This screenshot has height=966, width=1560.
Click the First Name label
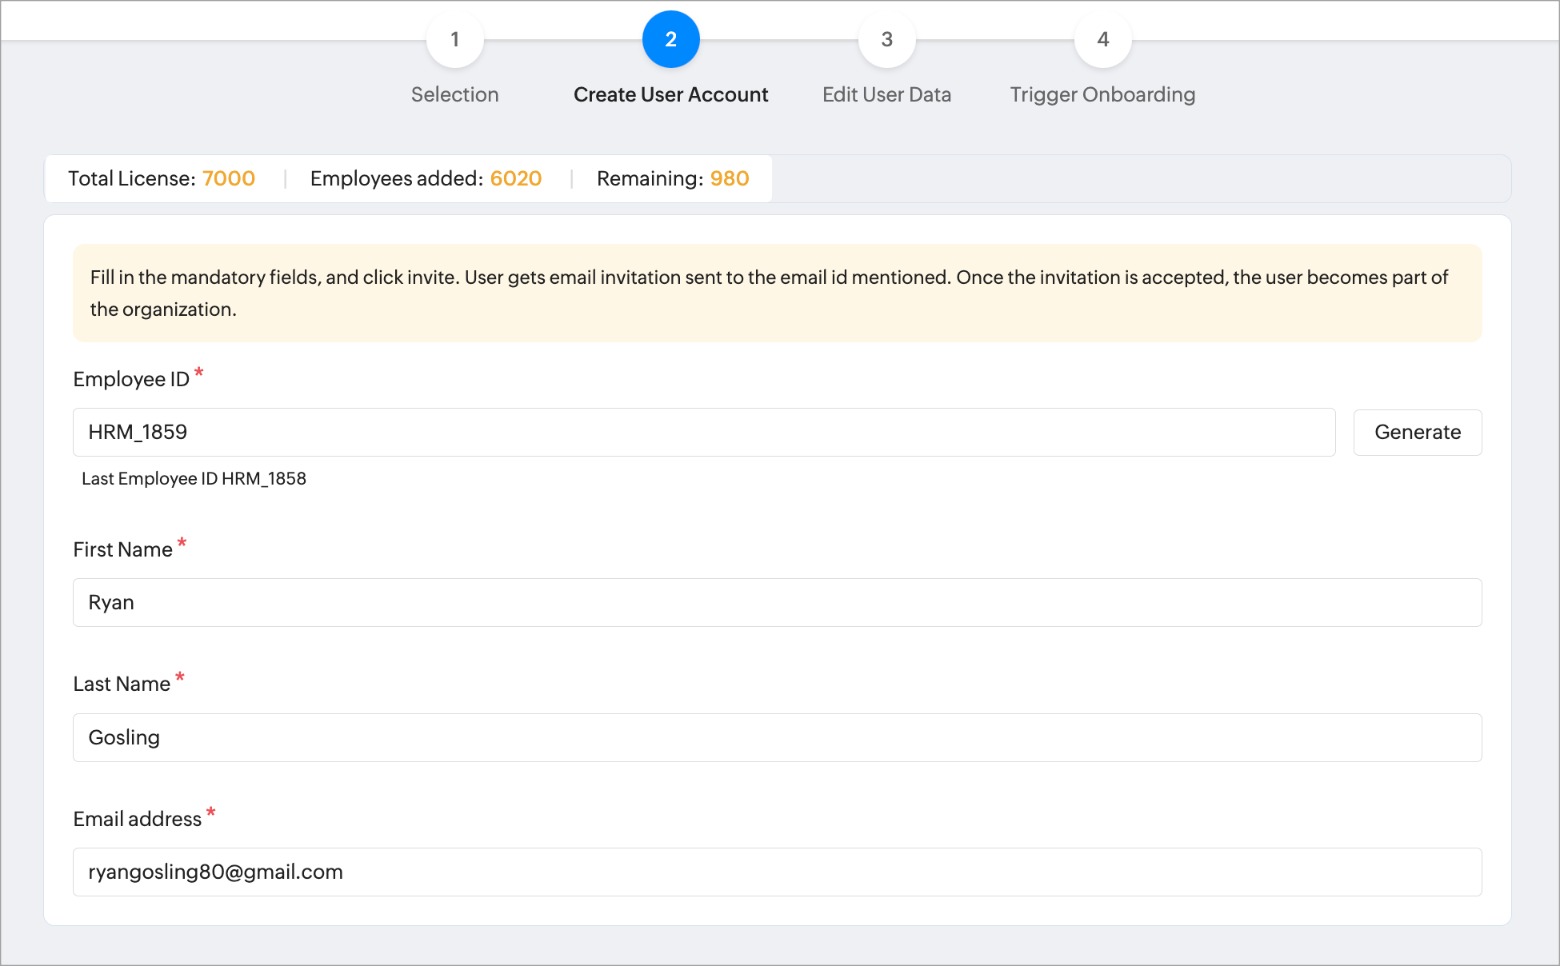click(123, 549)
